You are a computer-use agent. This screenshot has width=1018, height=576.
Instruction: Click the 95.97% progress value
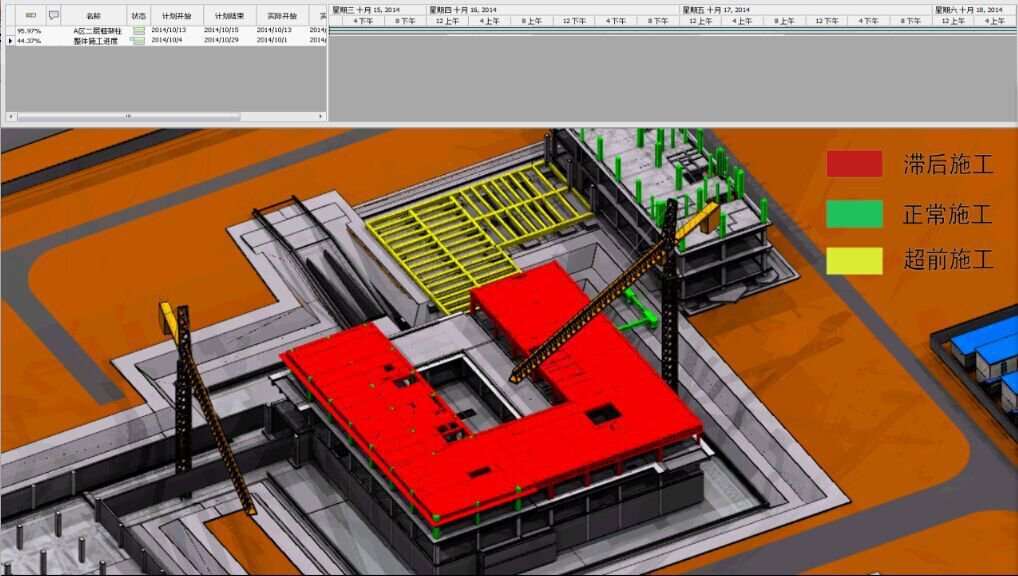29,31
